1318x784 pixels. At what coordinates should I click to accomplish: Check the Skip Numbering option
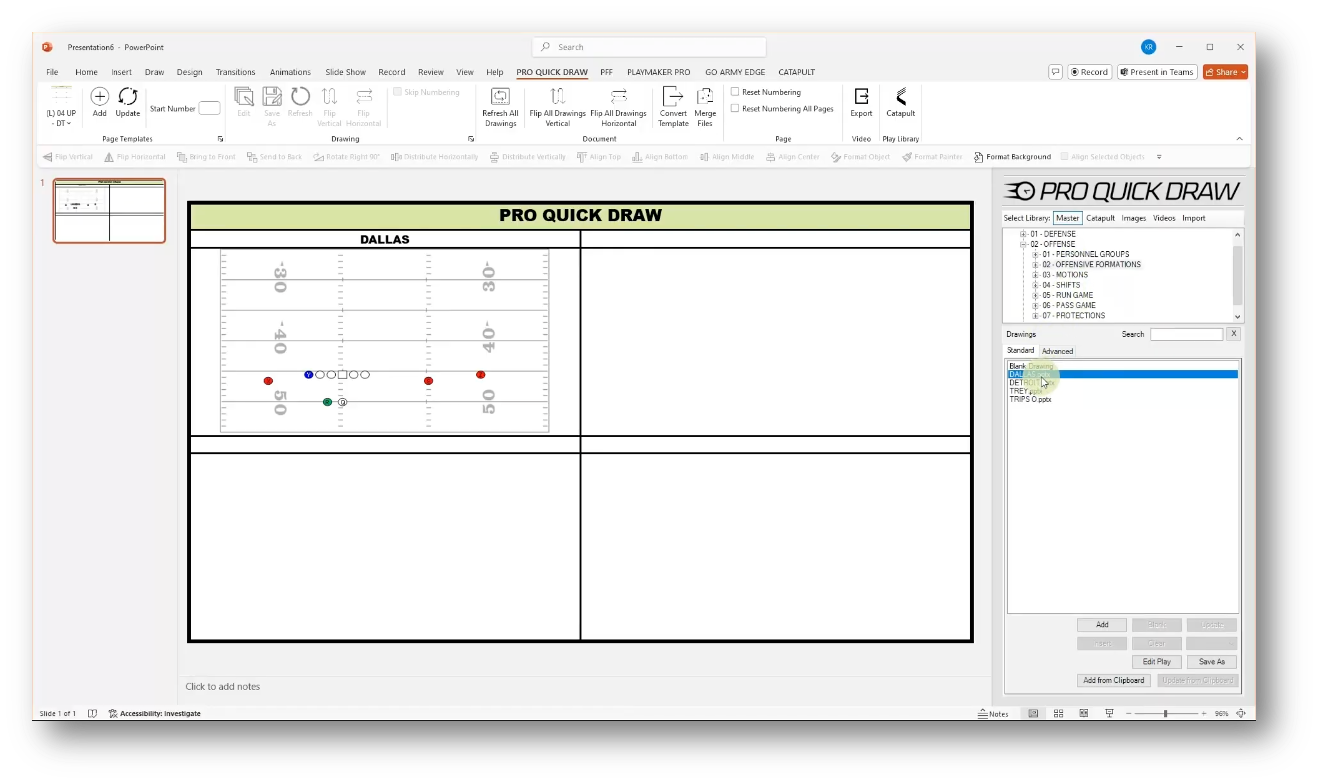click(397, 91)
